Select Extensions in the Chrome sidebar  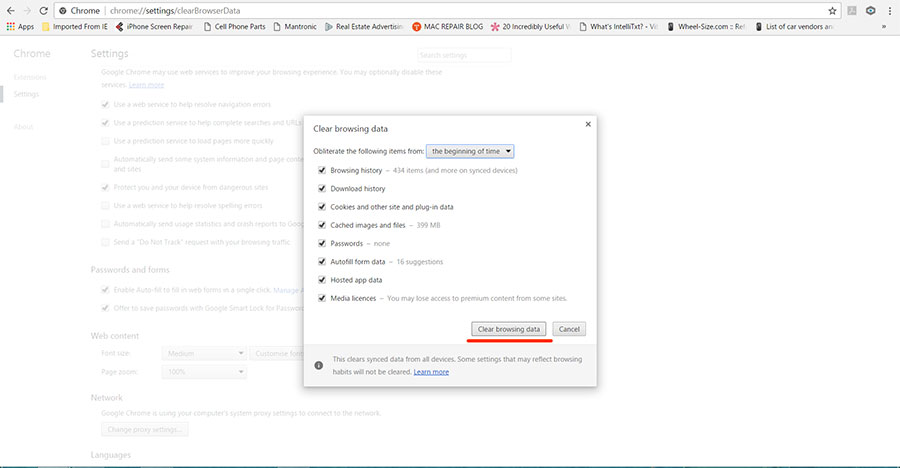click(30, 77)
